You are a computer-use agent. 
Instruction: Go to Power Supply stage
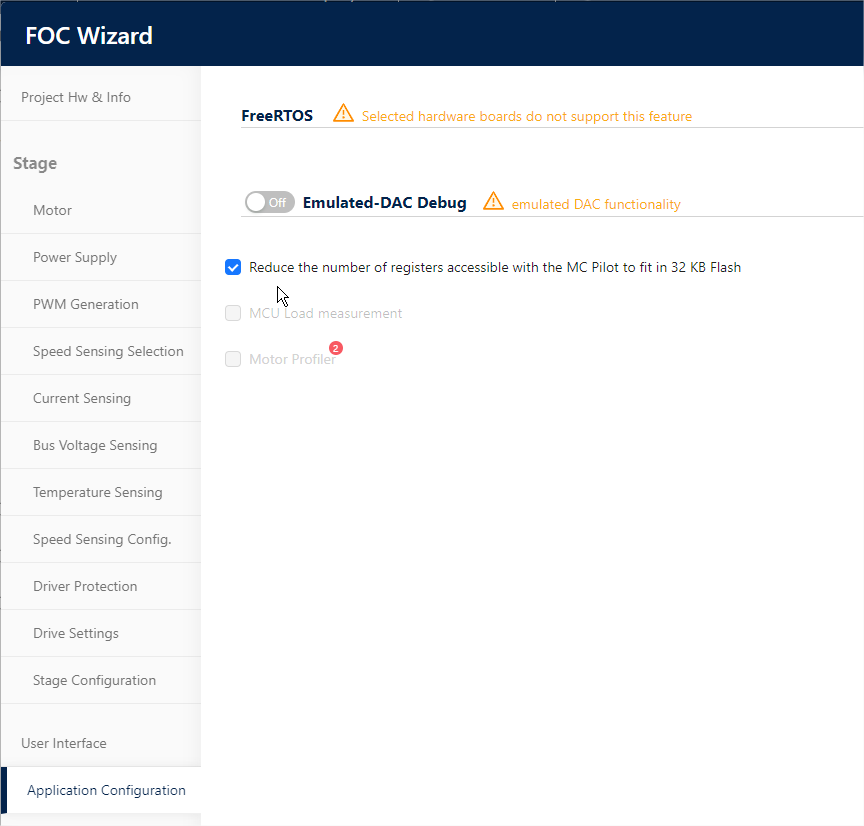[75, 257]
